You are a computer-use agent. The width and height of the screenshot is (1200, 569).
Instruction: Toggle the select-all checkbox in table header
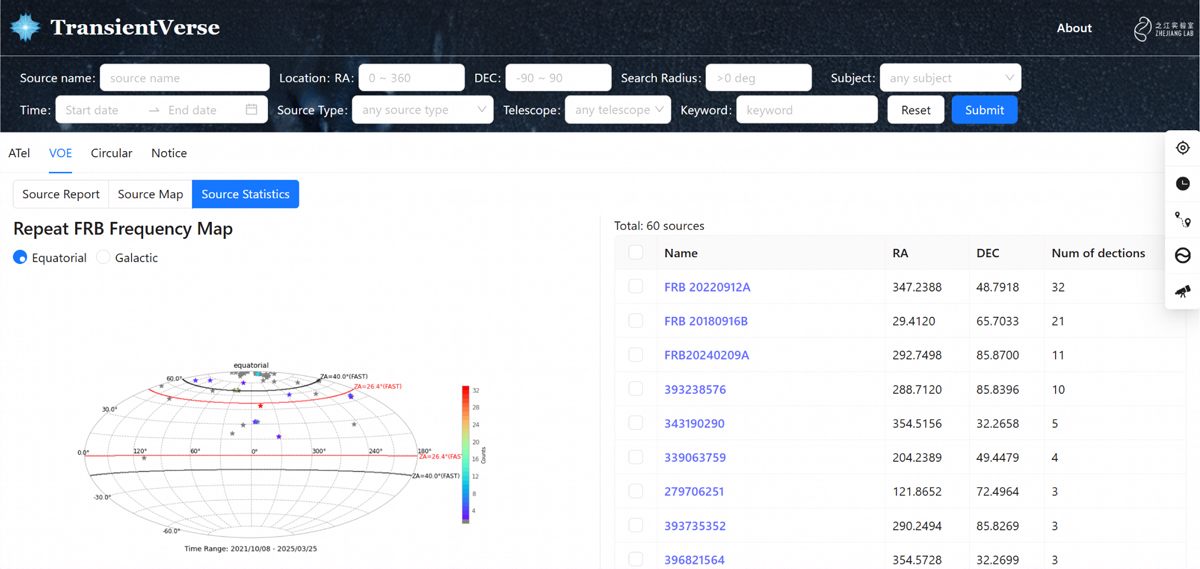[x=635, y=253]
